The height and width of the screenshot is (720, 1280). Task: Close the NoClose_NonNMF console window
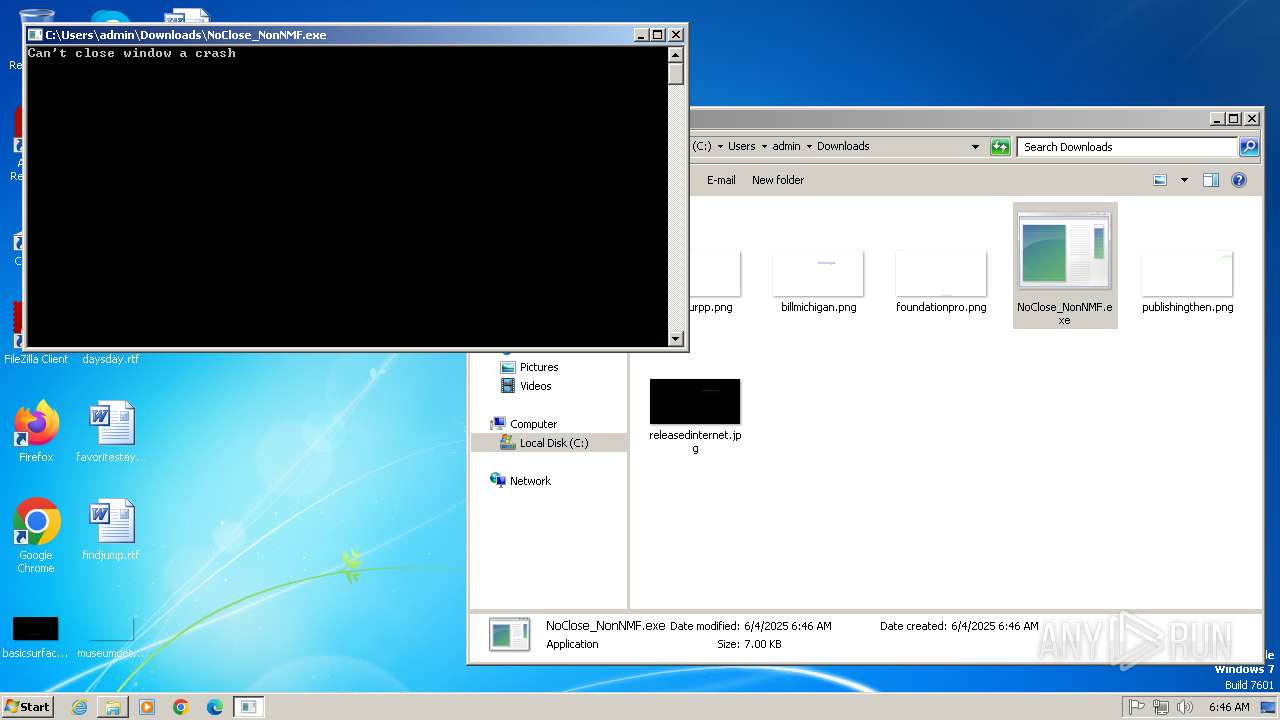[x=676, y=35]
